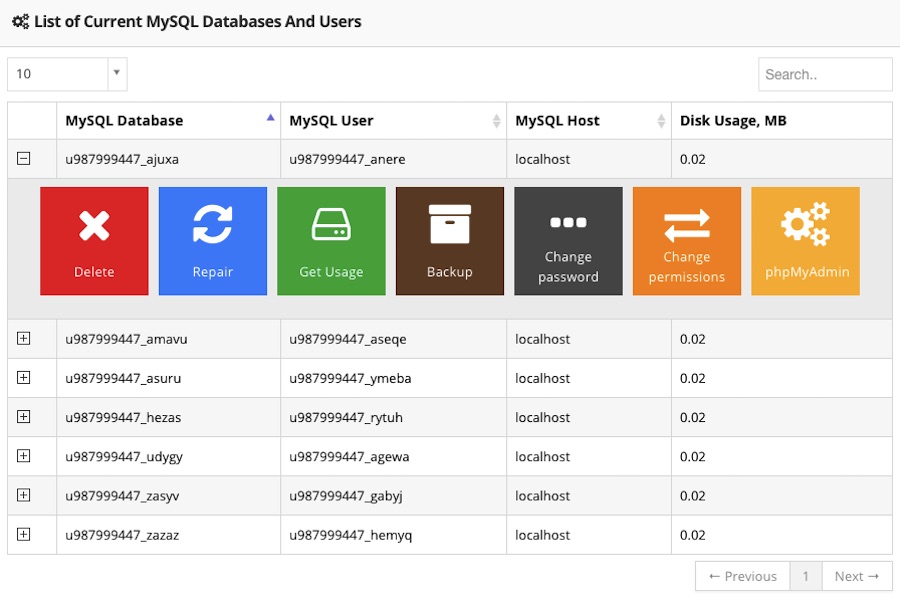Select the database name u987999447_hezas
This screenshot has width=900, height=599.
click(123, 417)
